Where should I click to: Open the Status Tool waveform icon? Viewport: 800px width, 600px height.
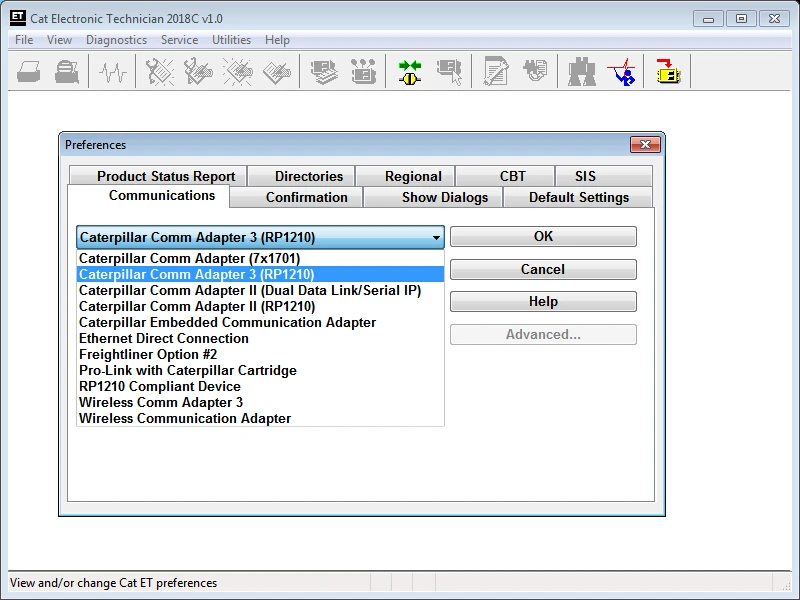click(112, 72)
